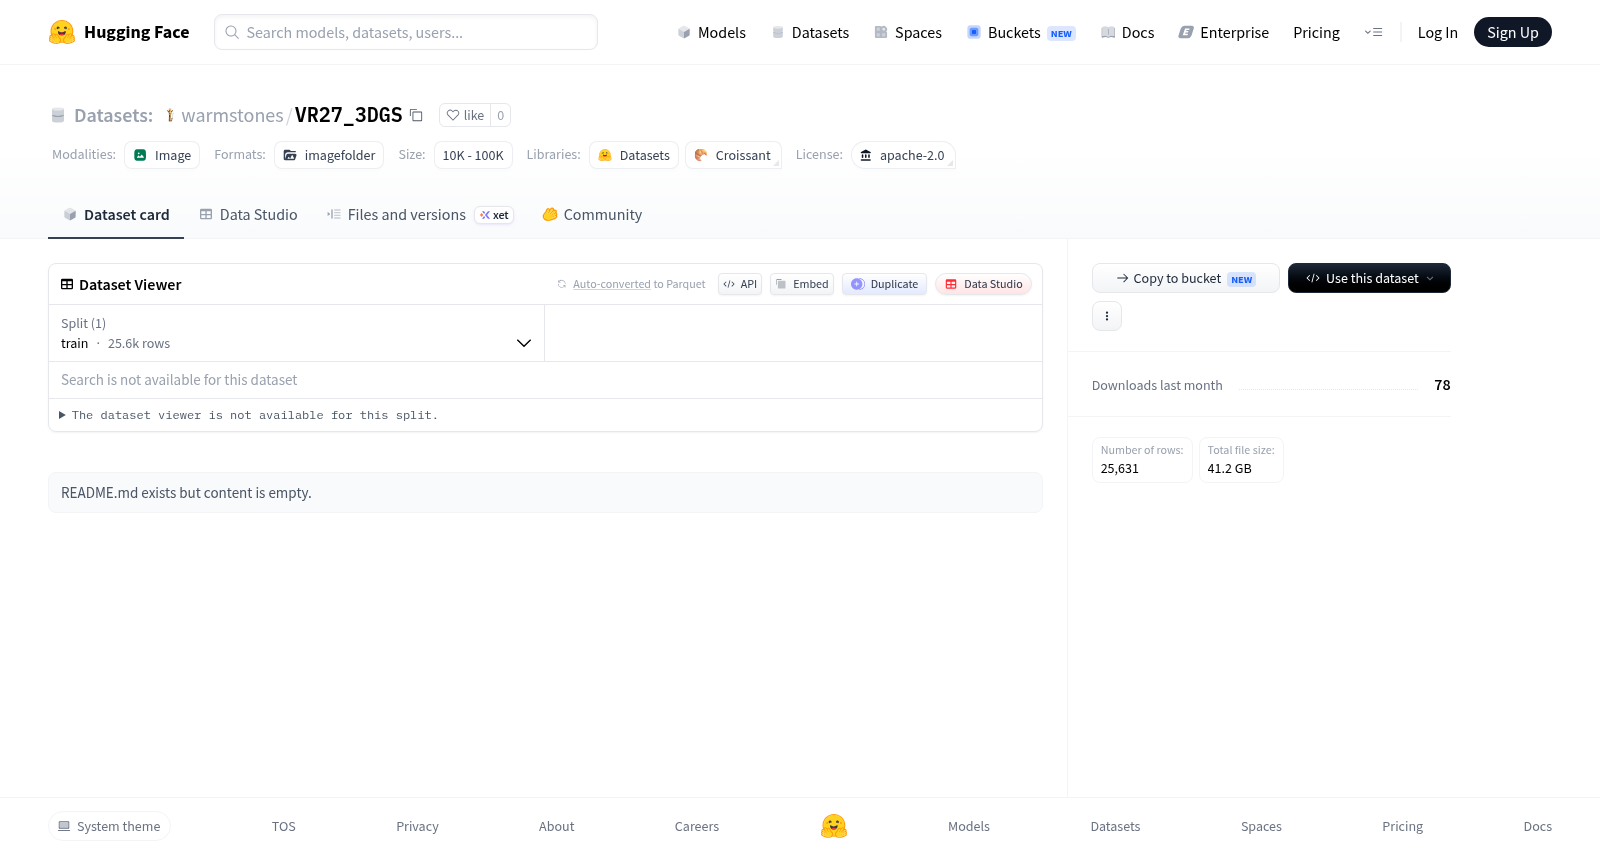Open Models in the top navigation
Viewport: 1600px width, 861px height.
tap(711, 32)
